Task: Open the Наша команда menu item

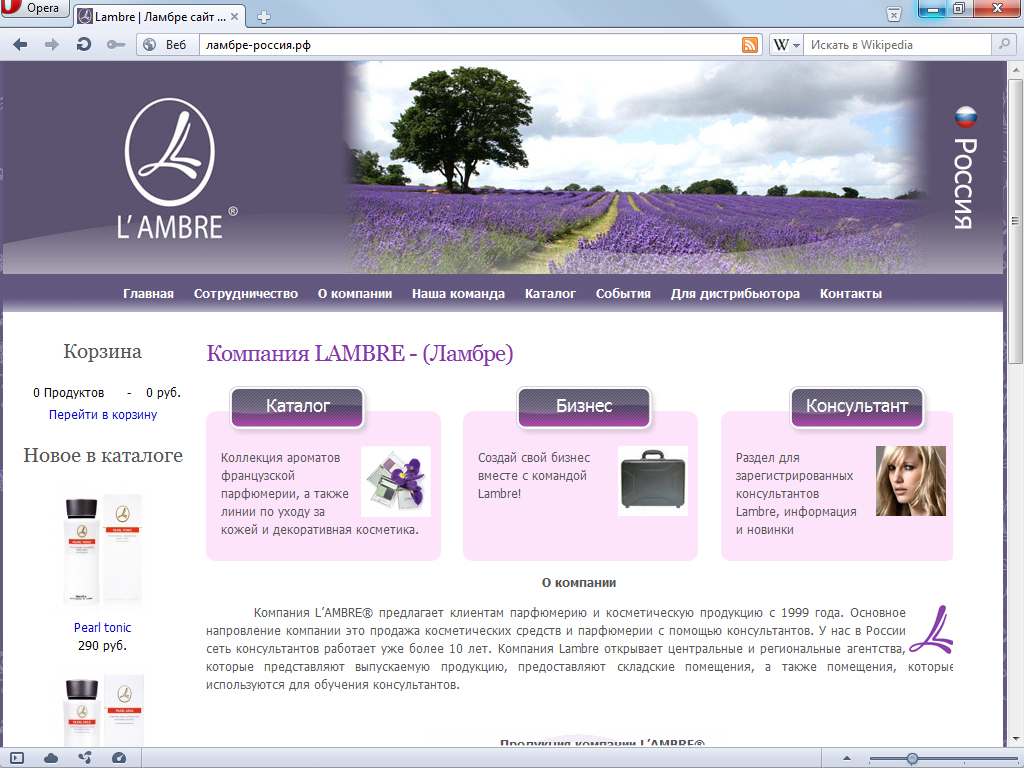Action: [458, 294]
